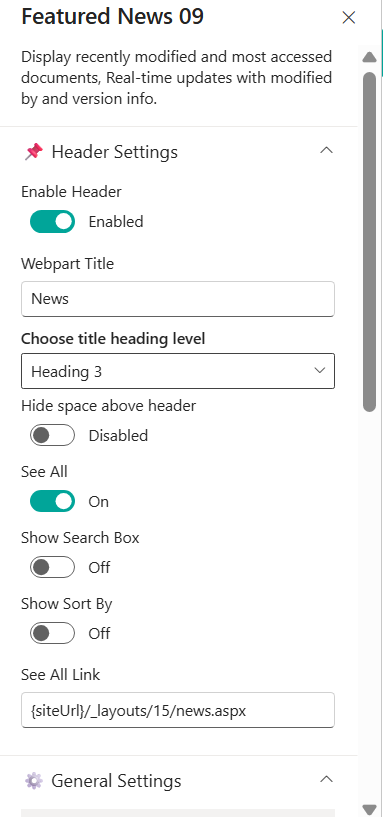Click the Disabled status label
383x817 pixels.
118,435
